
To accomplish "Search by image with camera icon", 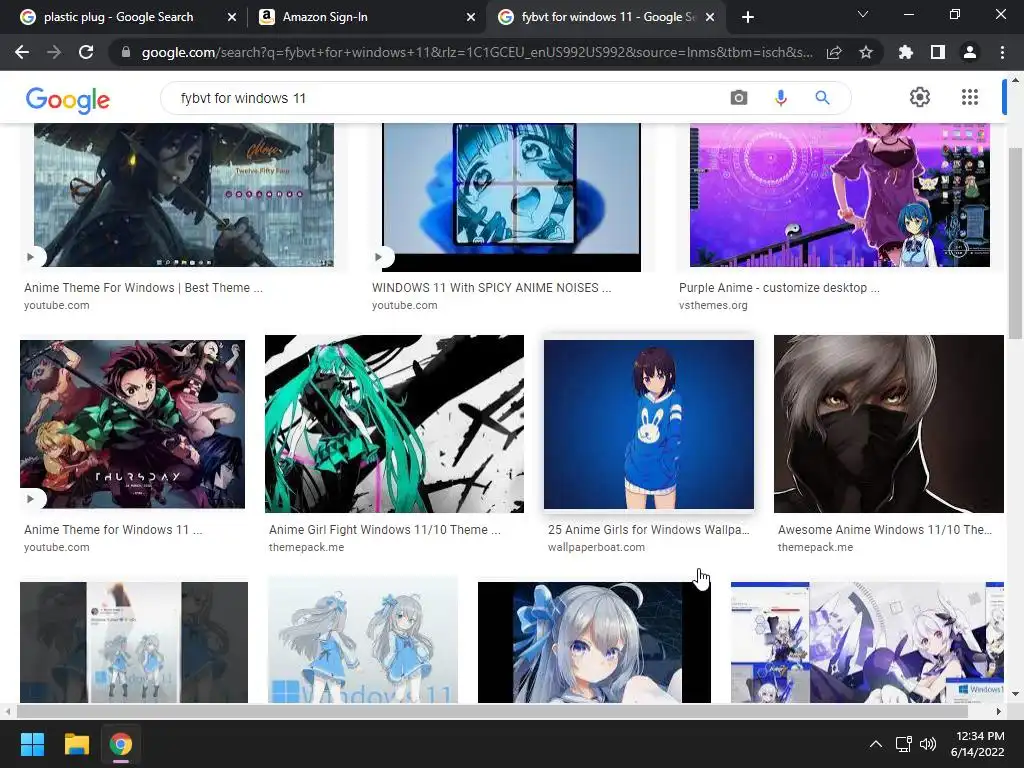I will pyautogui.click(x=739, y=98).
